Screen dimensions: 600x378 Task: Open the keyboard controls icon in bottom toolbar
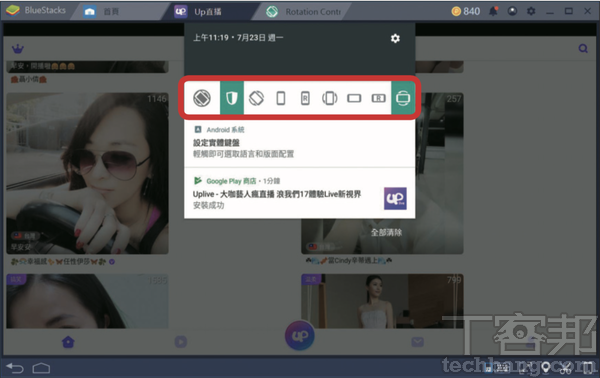tap(501, 368)
